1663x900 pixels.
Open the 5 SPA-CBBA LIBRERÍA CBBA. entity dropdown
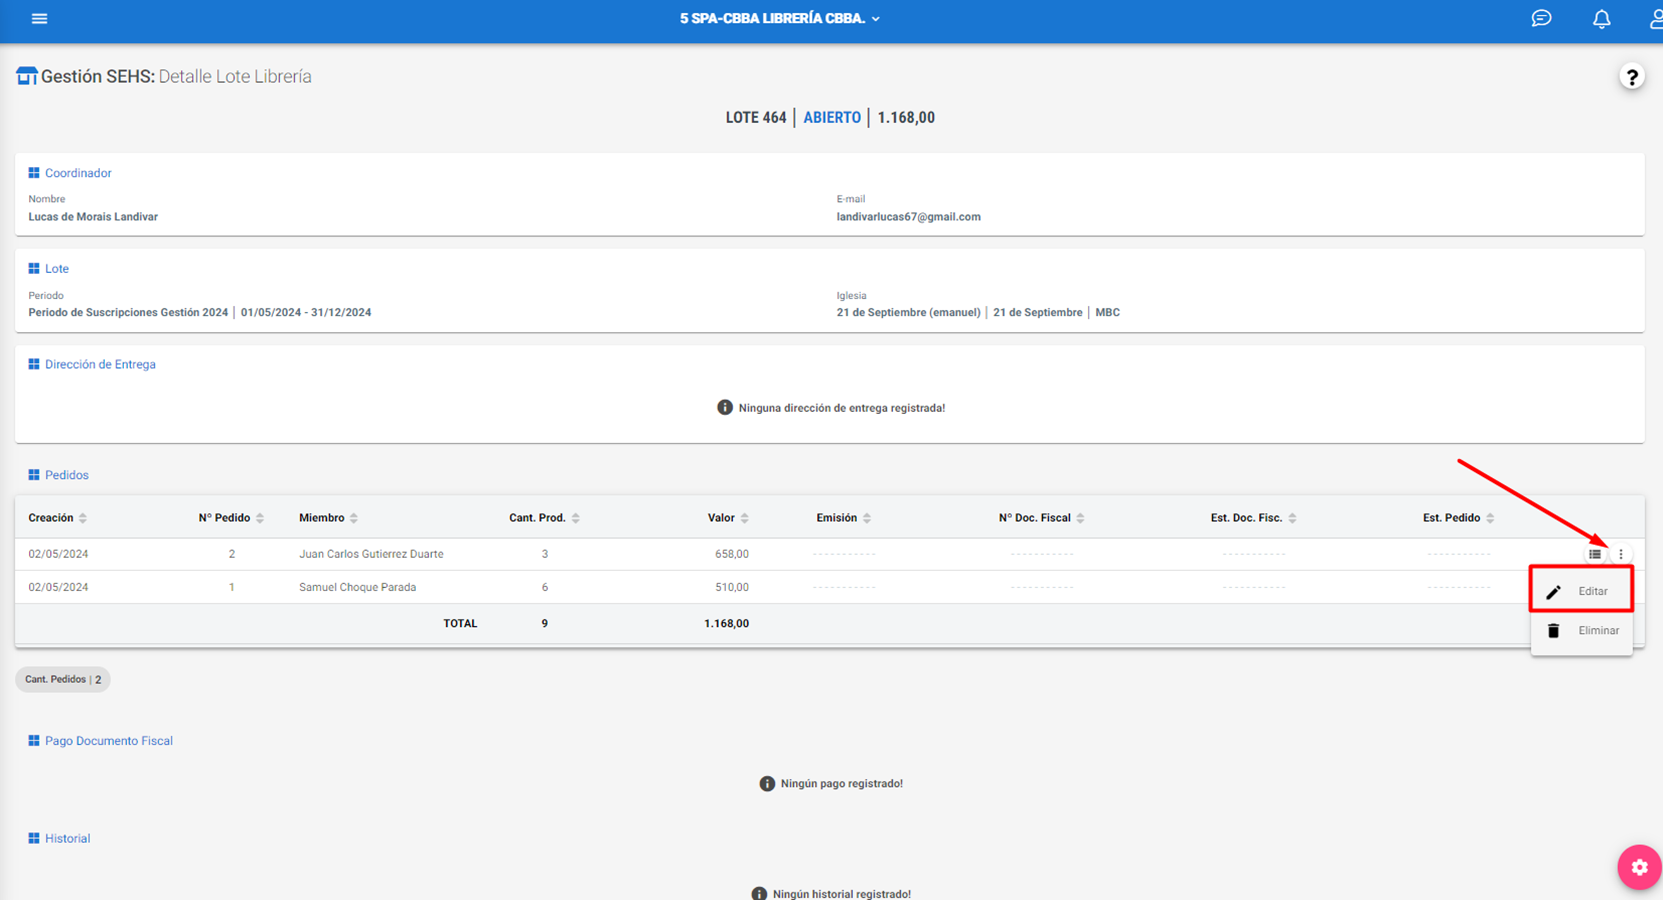coord(780,19)
